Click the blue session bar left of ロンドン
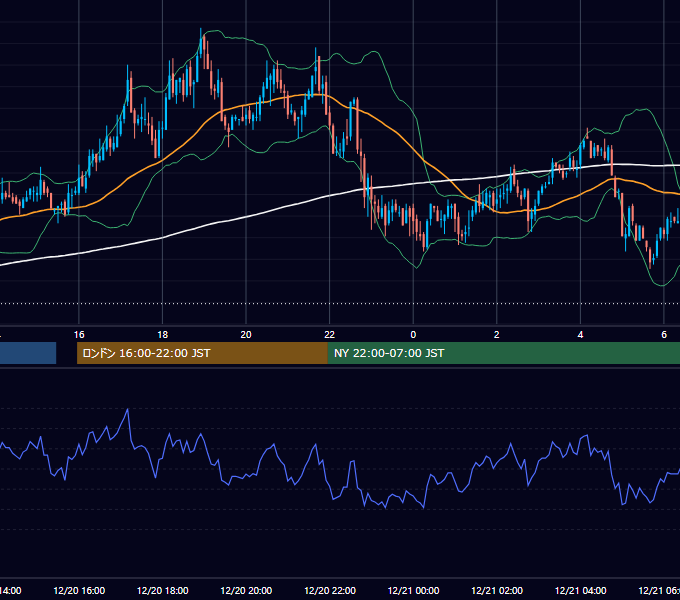The width and height of the screenshot is (680, 600). click(x=28, y=353)
